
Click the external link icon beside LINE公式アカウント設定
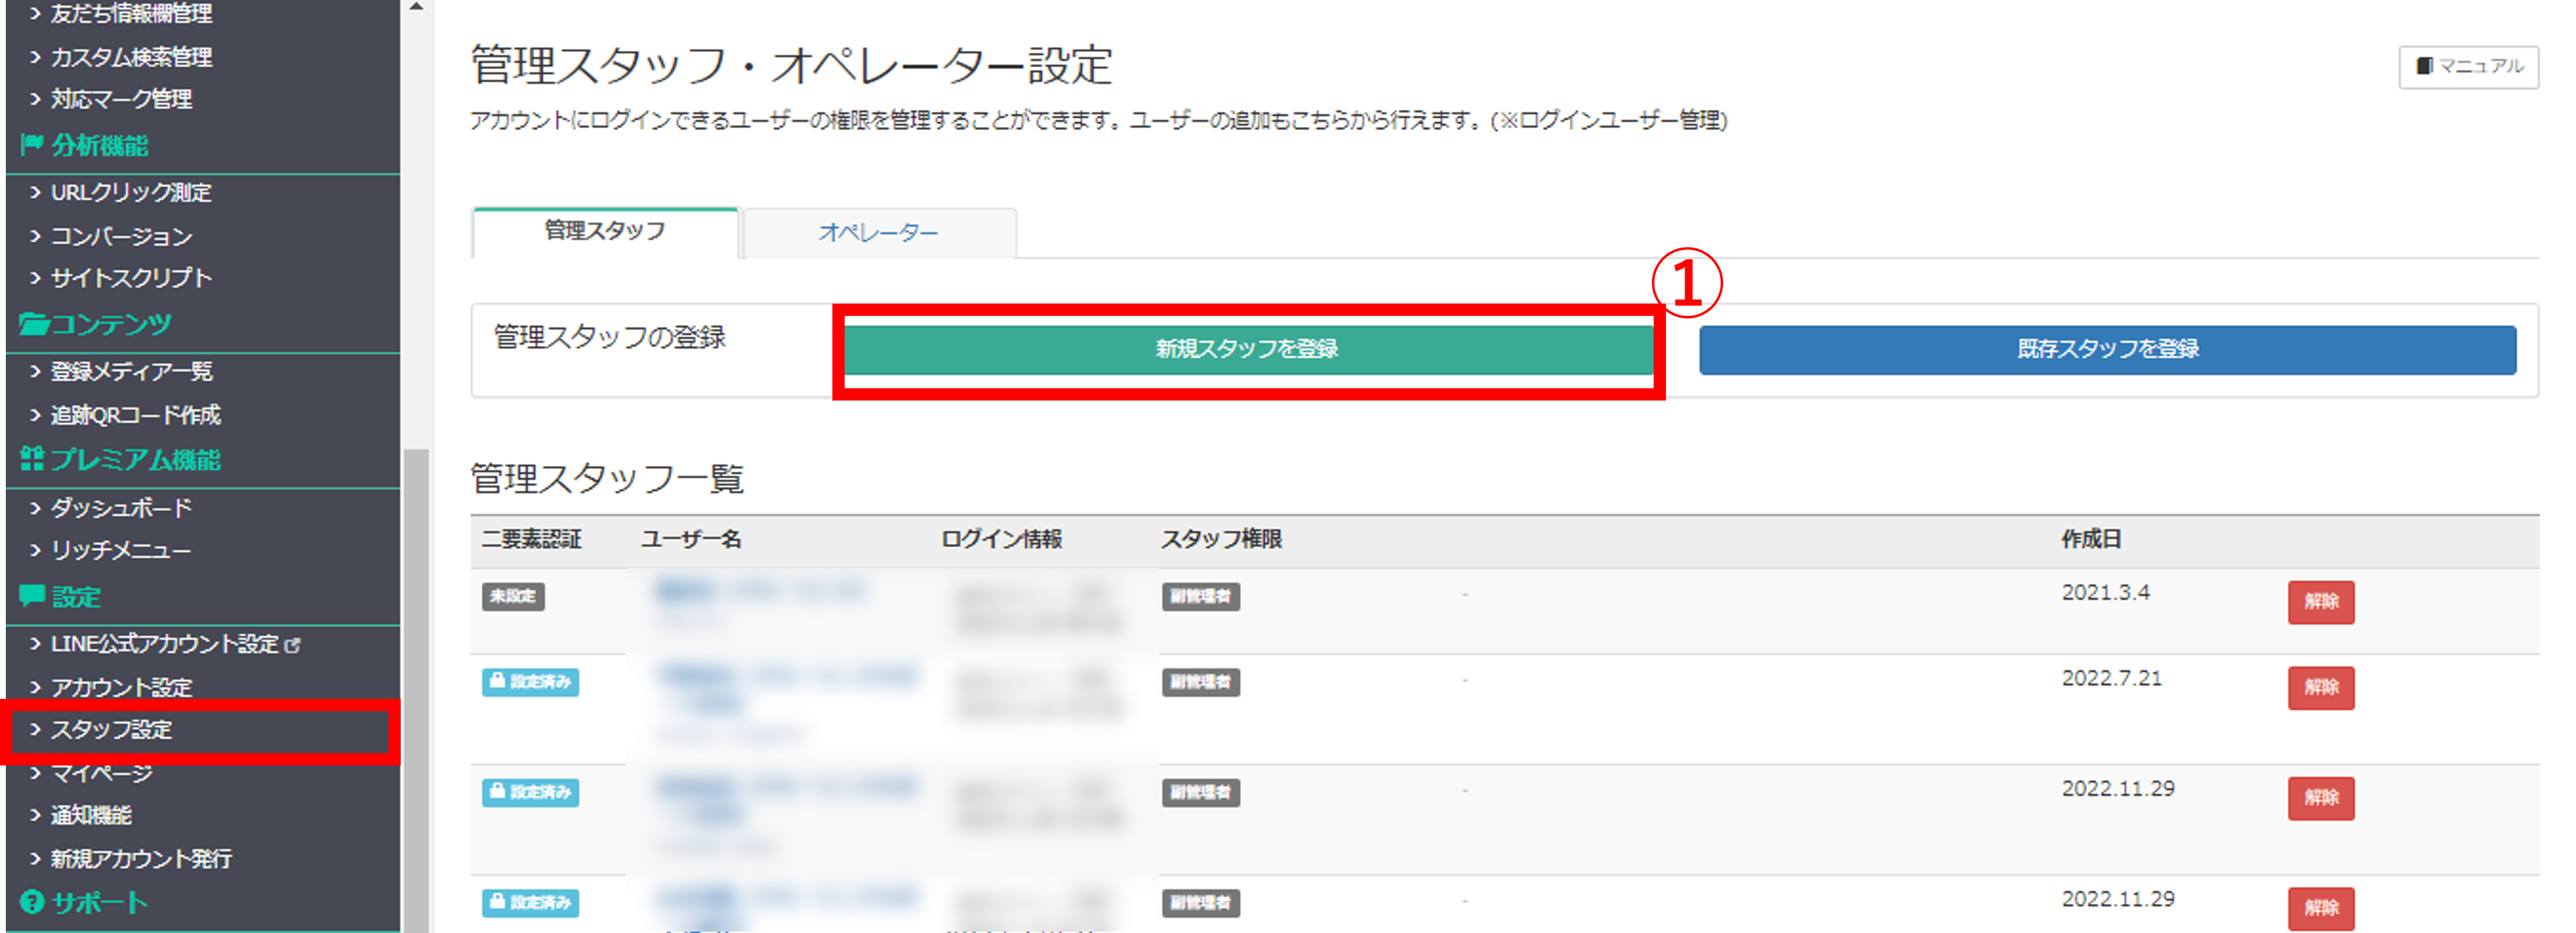[292, 646]
